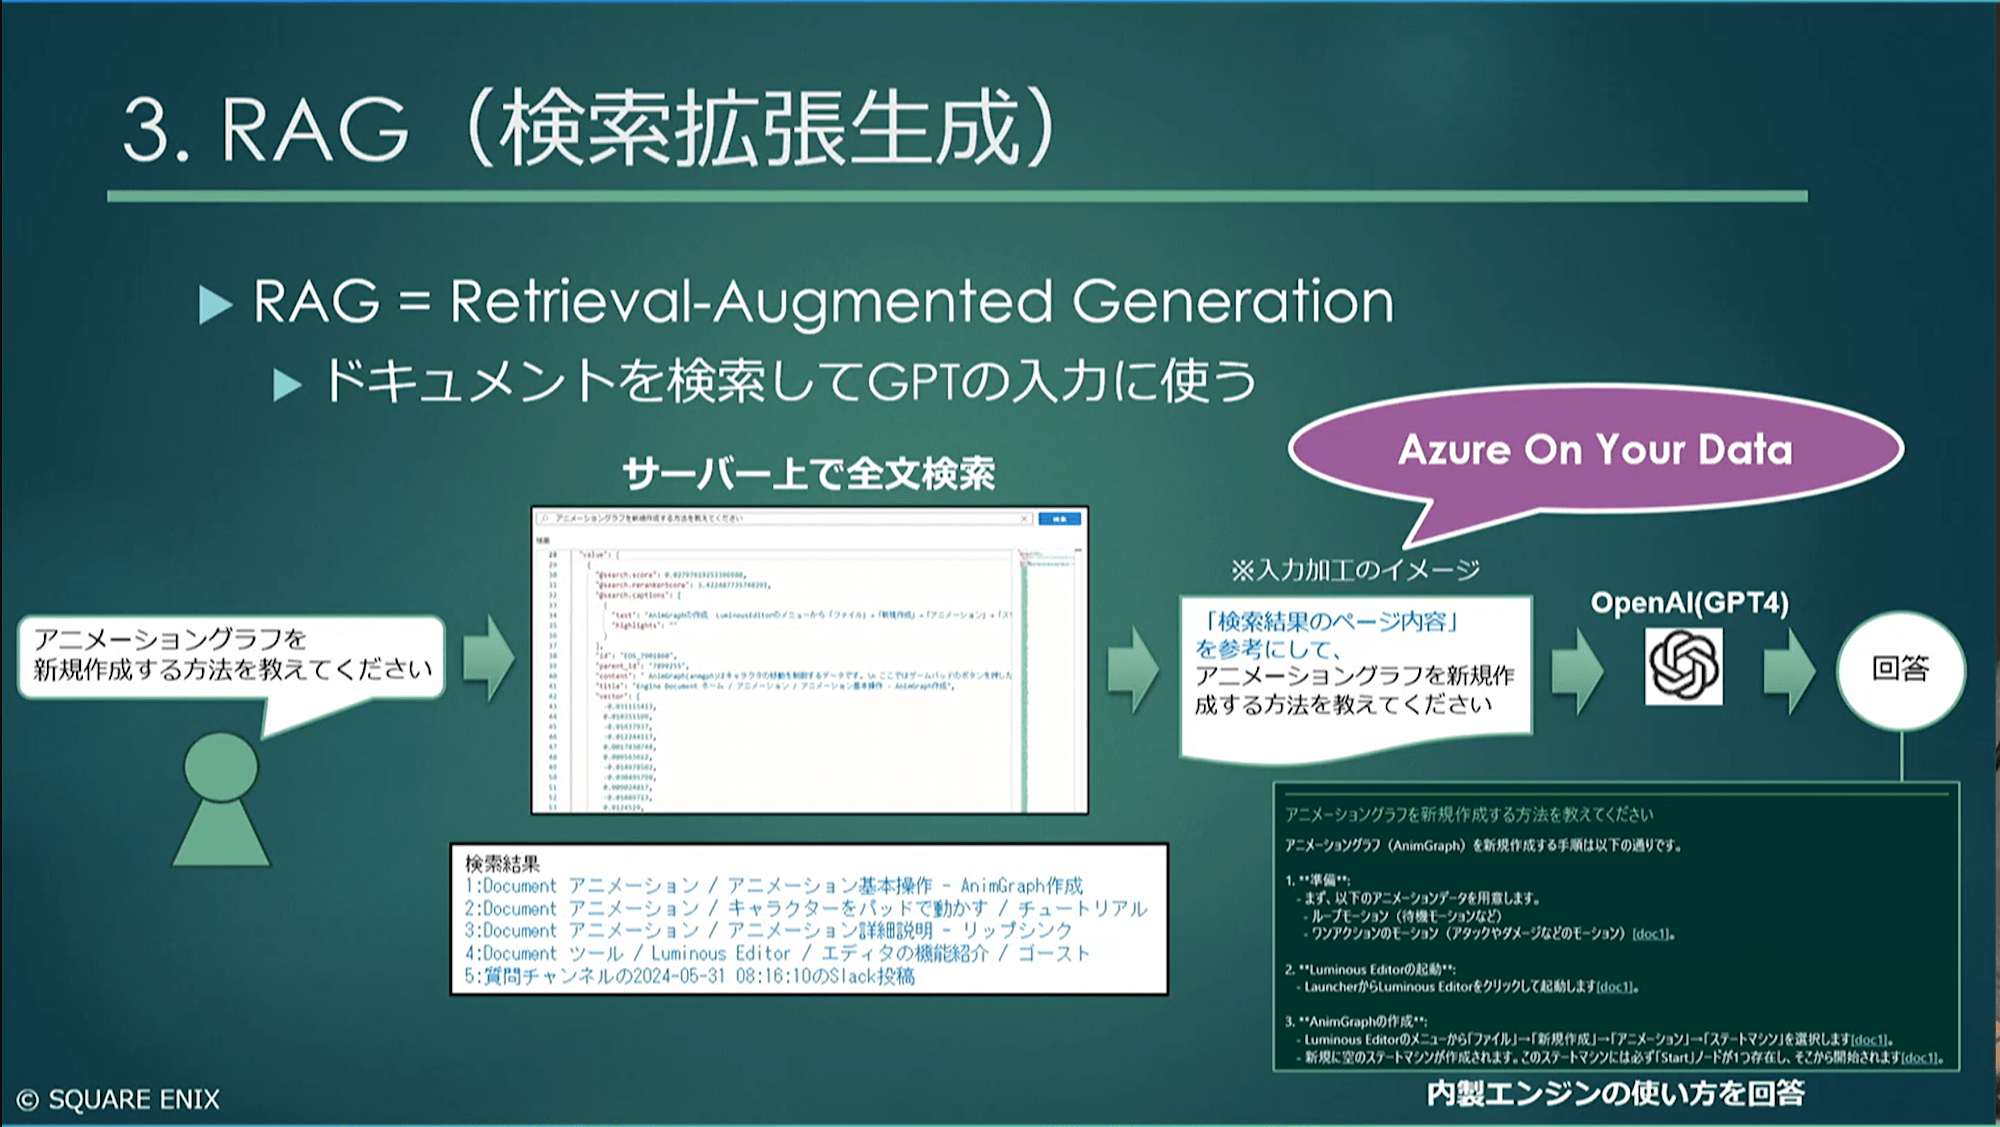Screen dimensions: 2000x1127
Task: Click the blue search button in the screenshot
Action: click(1059, 518)
